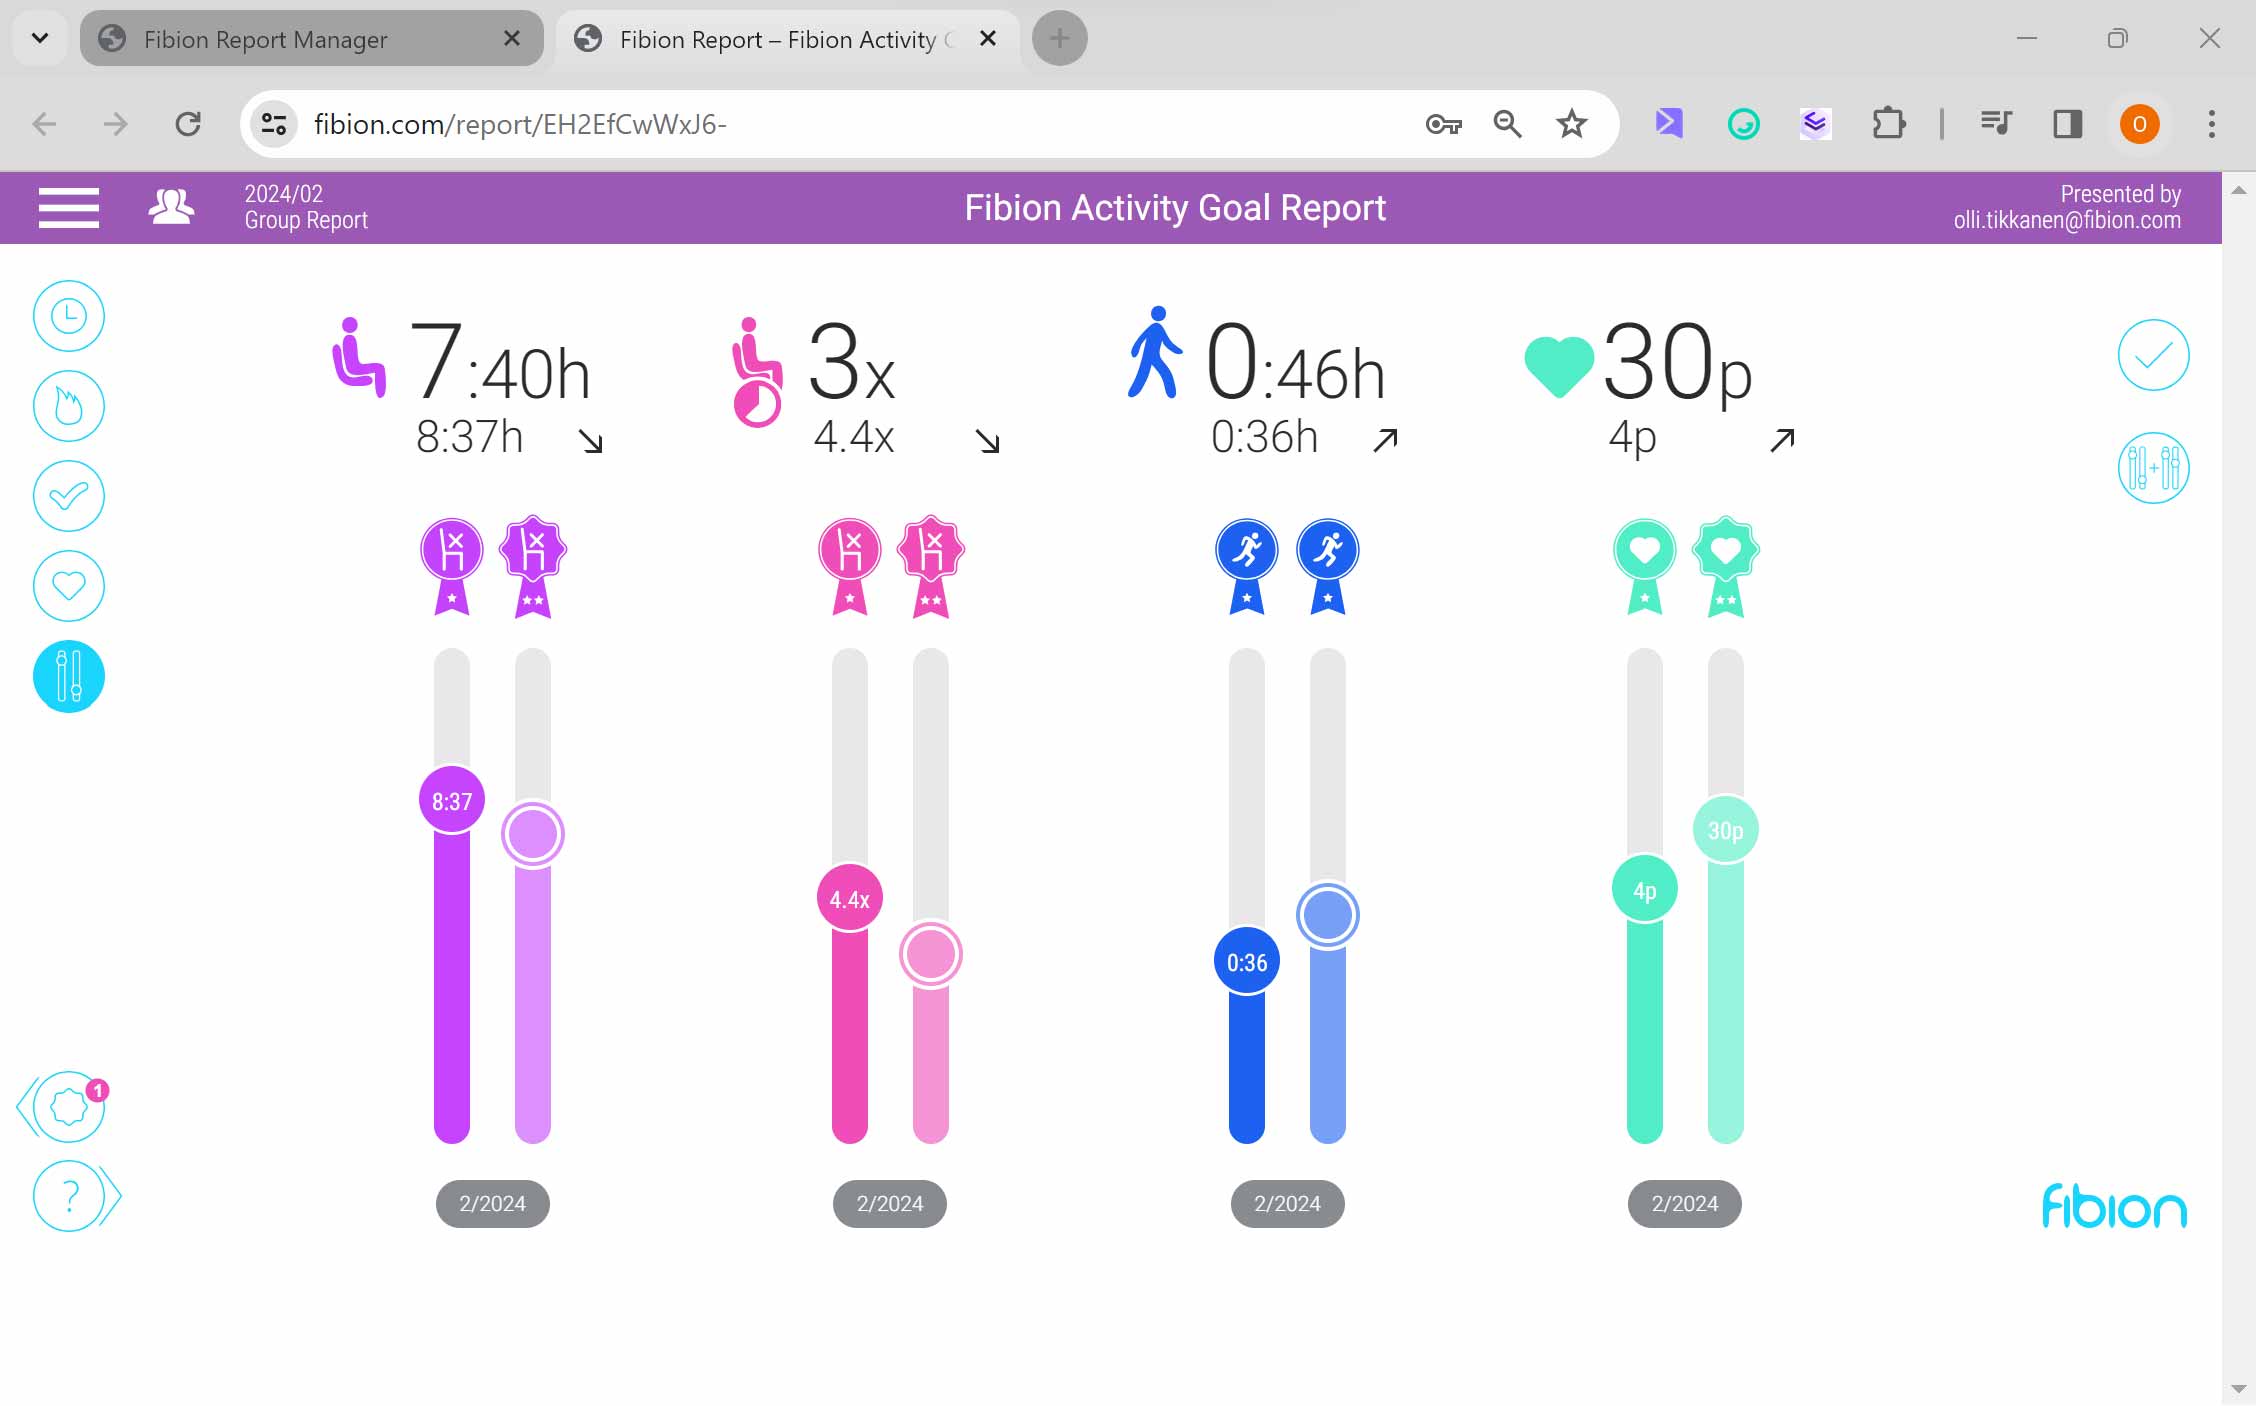This screenshot has height=1406, width=2256.
Task: Click the 4.4x sitting breaks slider handle
Action: [x=850, y=899]
